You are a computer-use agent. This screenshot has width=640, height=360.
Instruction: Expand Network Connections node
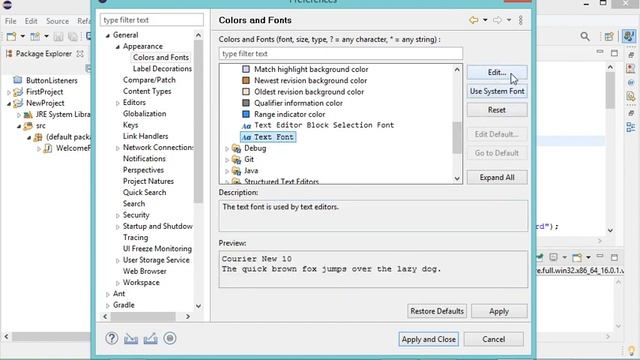tap(118, 148)
